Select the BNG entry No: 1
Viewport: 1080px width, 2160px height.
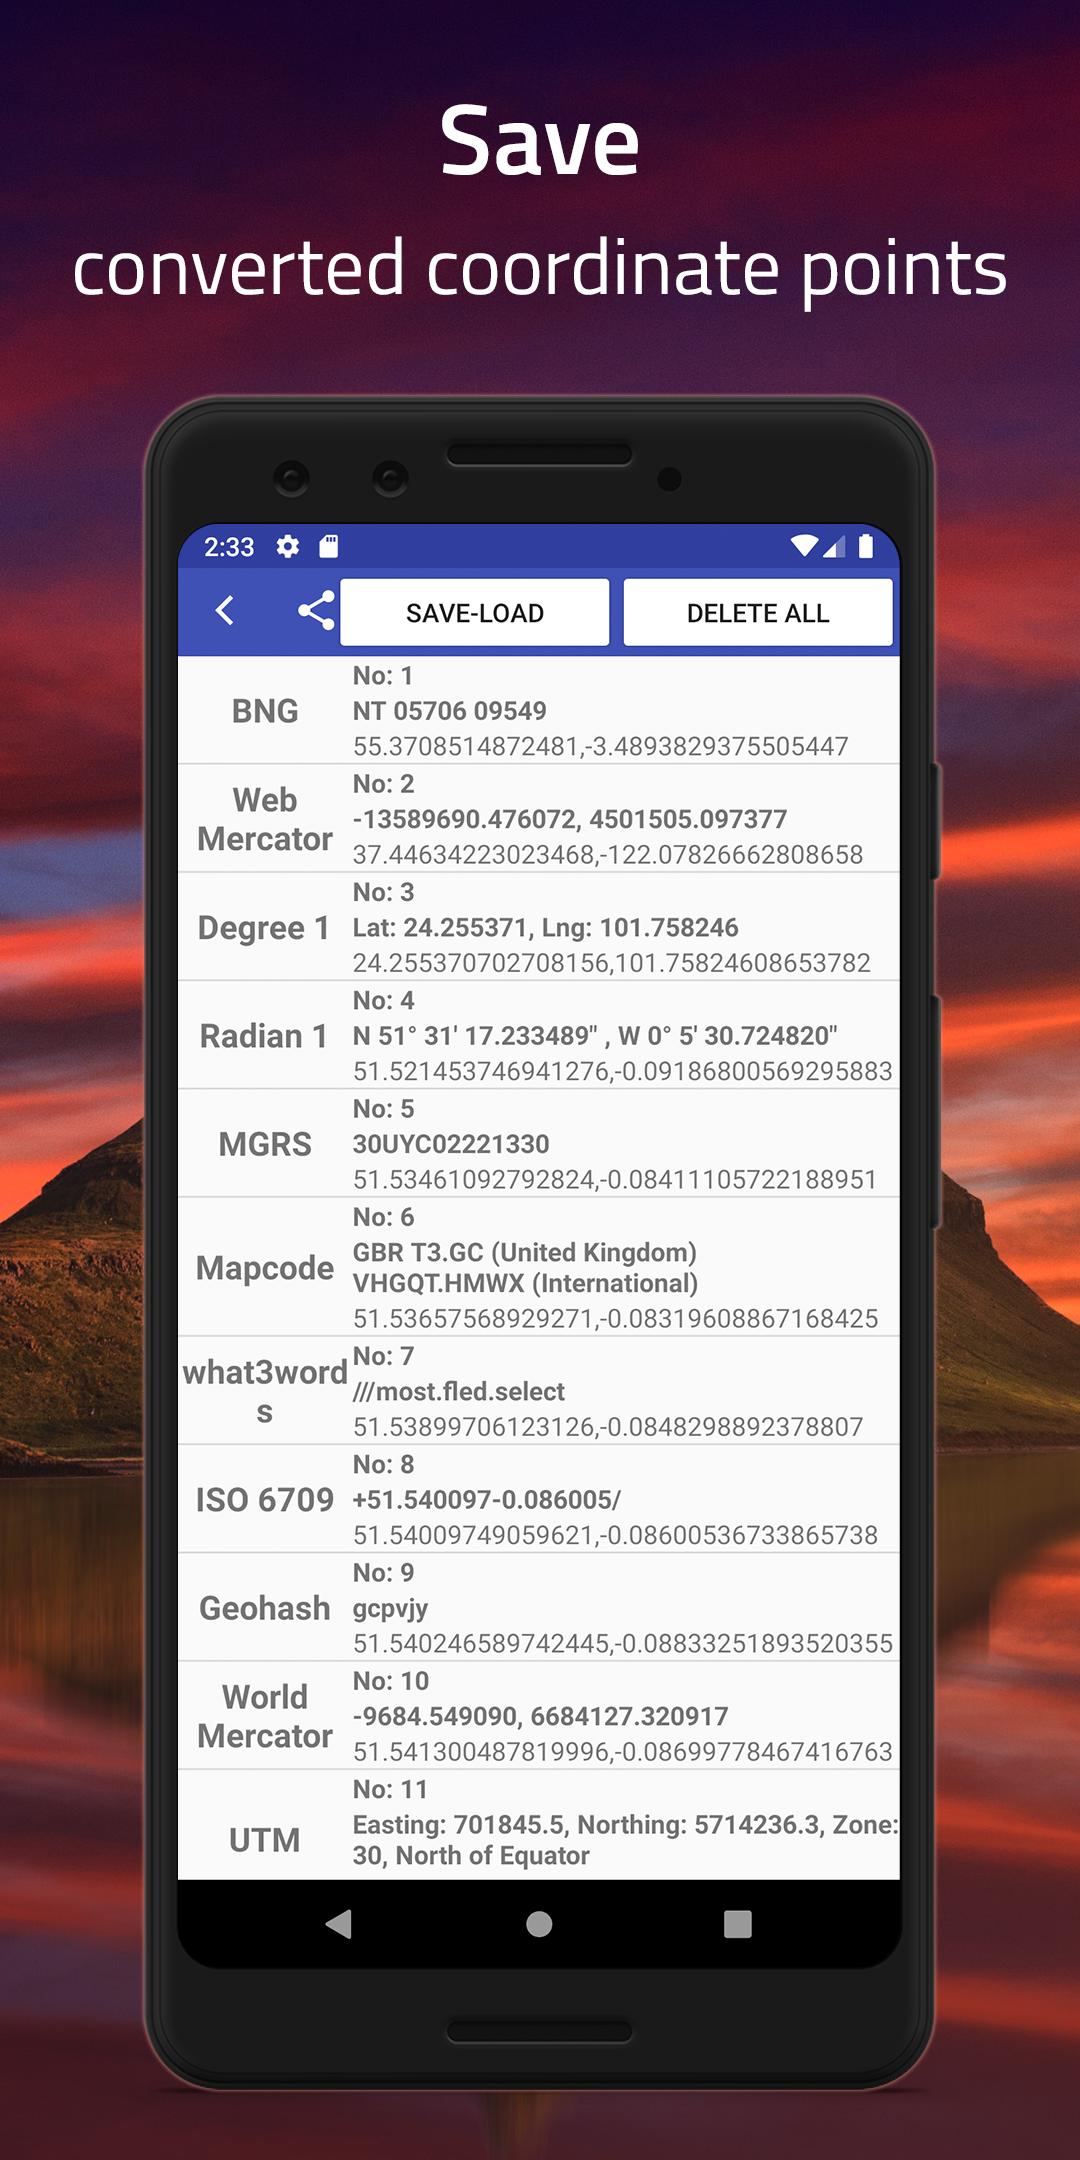[x=539, y=711]
